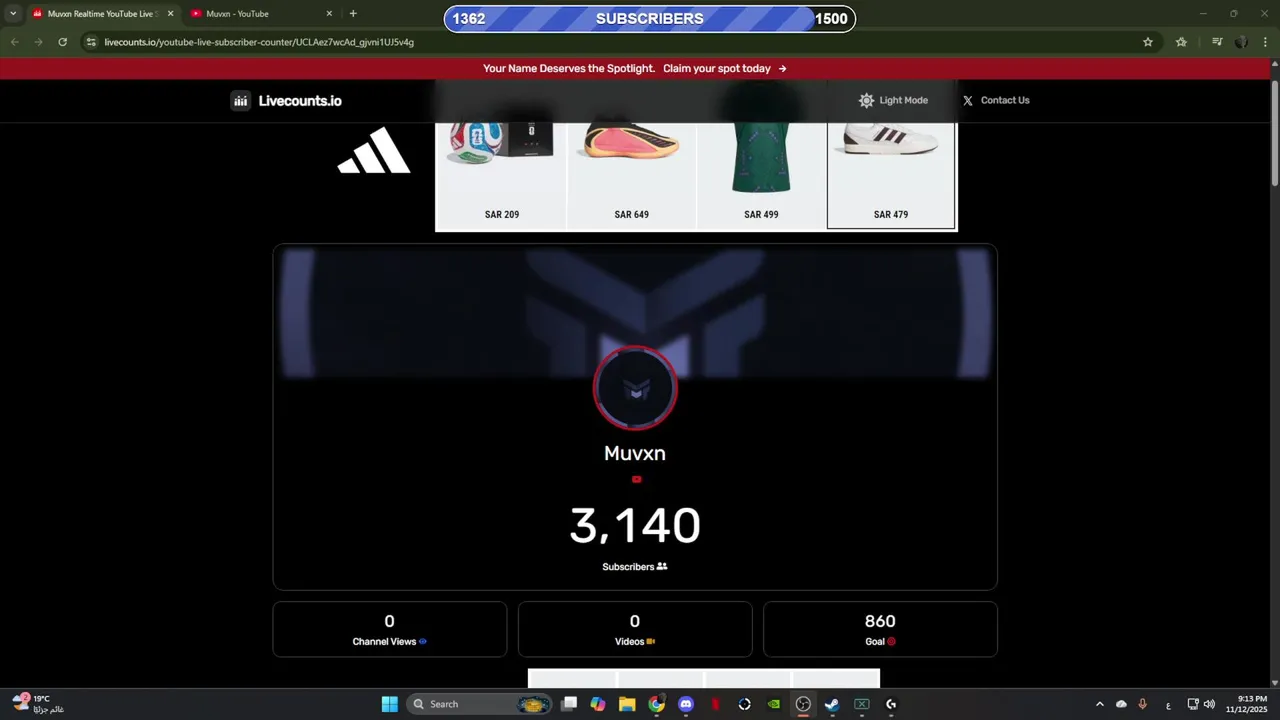Open the clock showing 9:13 PM

tap(1247, 704)
